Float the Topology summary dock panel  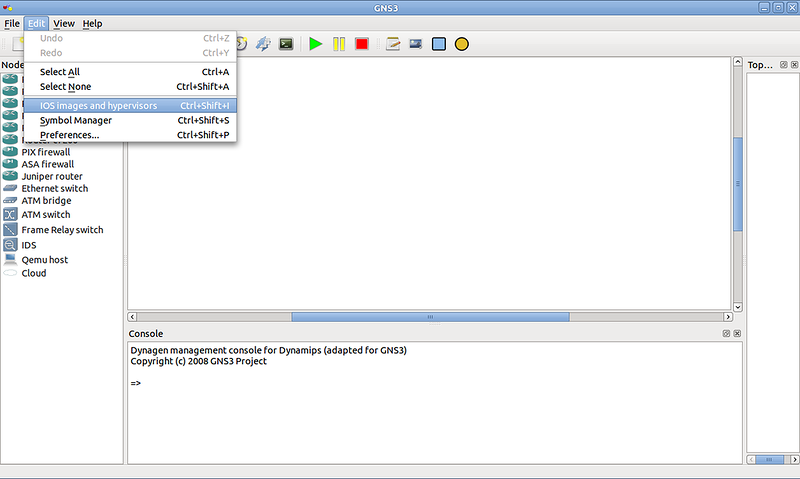[784, 65]
